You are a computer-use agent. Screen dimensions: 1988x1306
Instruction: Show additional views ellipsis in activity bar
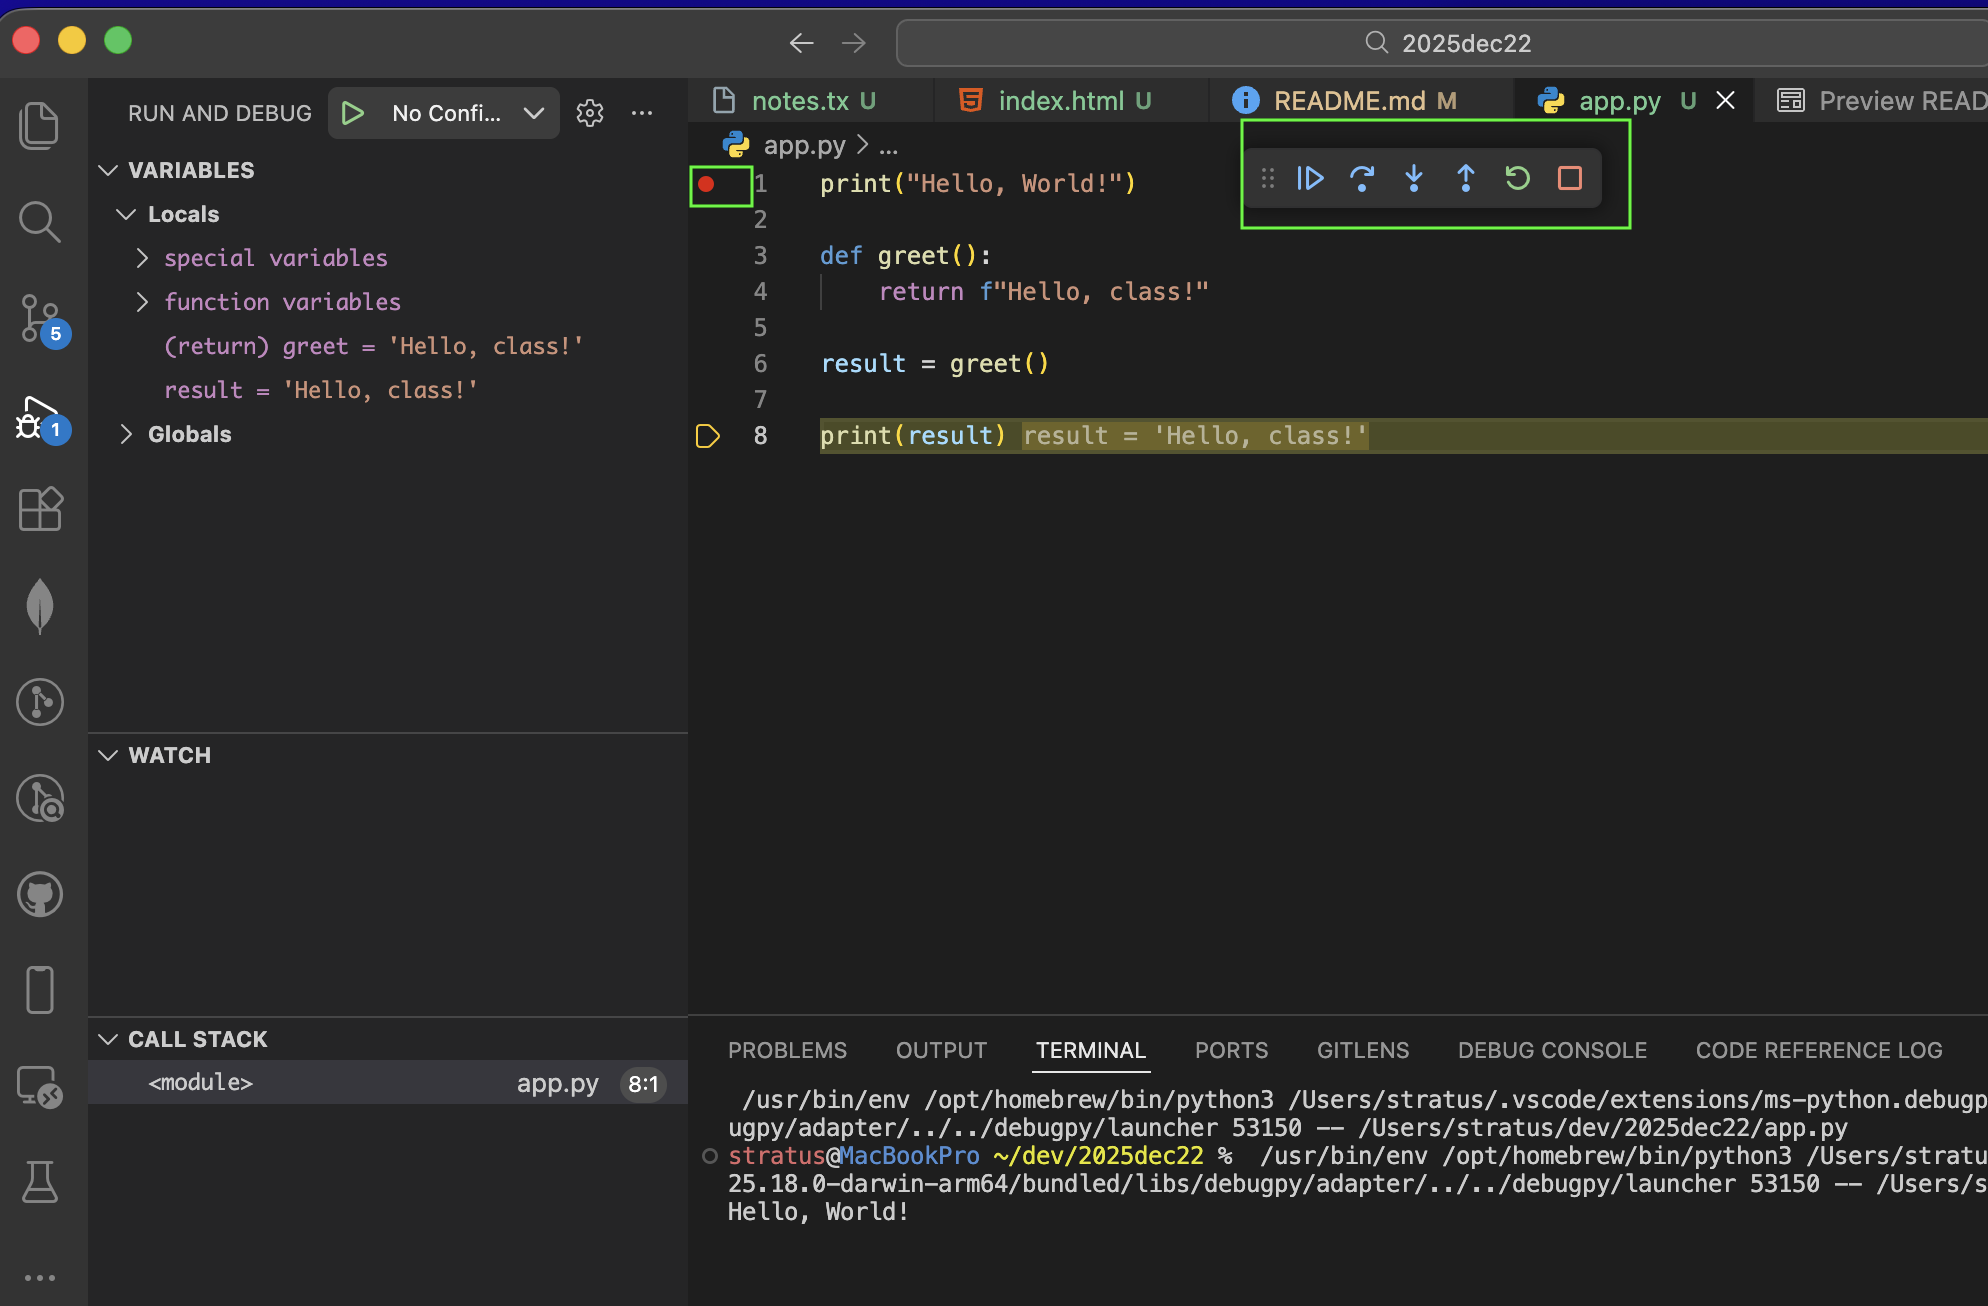pyautogui.click(x=40, y=1278)
